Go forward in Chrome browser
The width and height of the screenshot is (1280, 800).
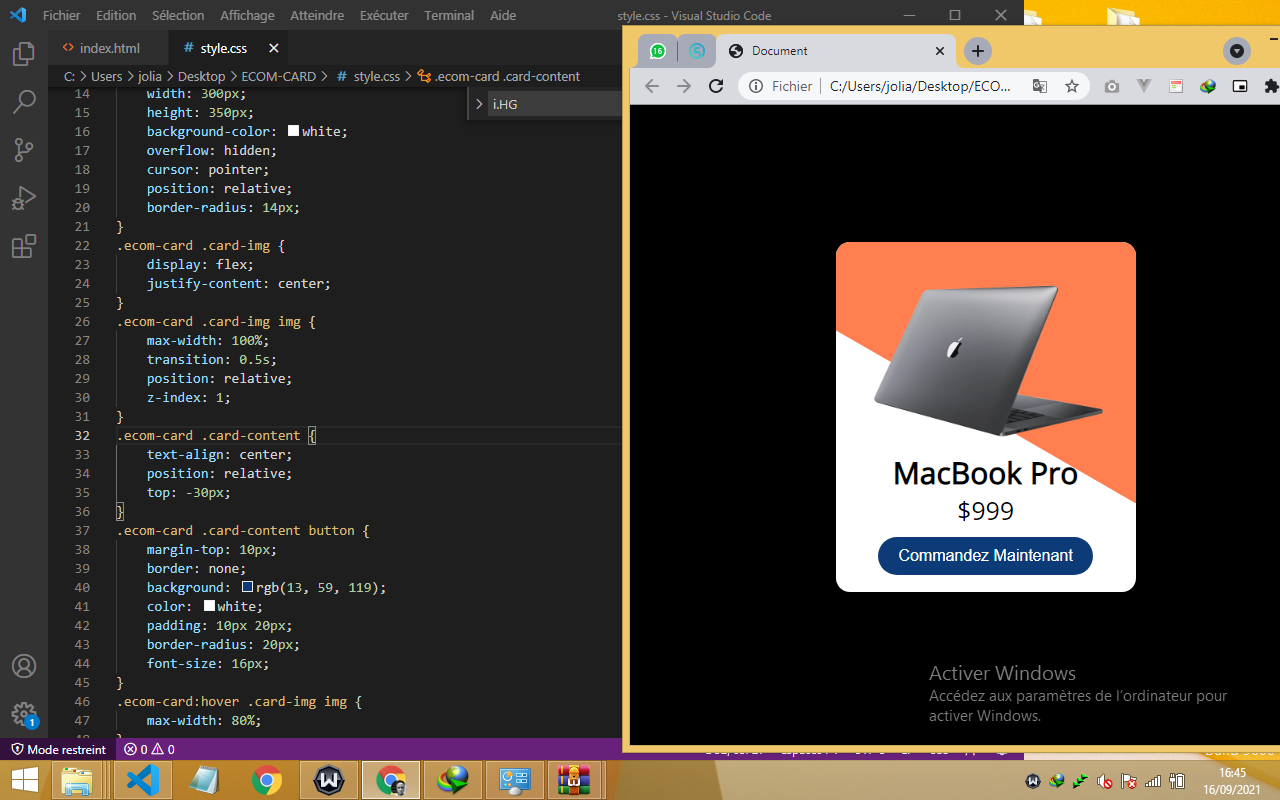point(684,86)
